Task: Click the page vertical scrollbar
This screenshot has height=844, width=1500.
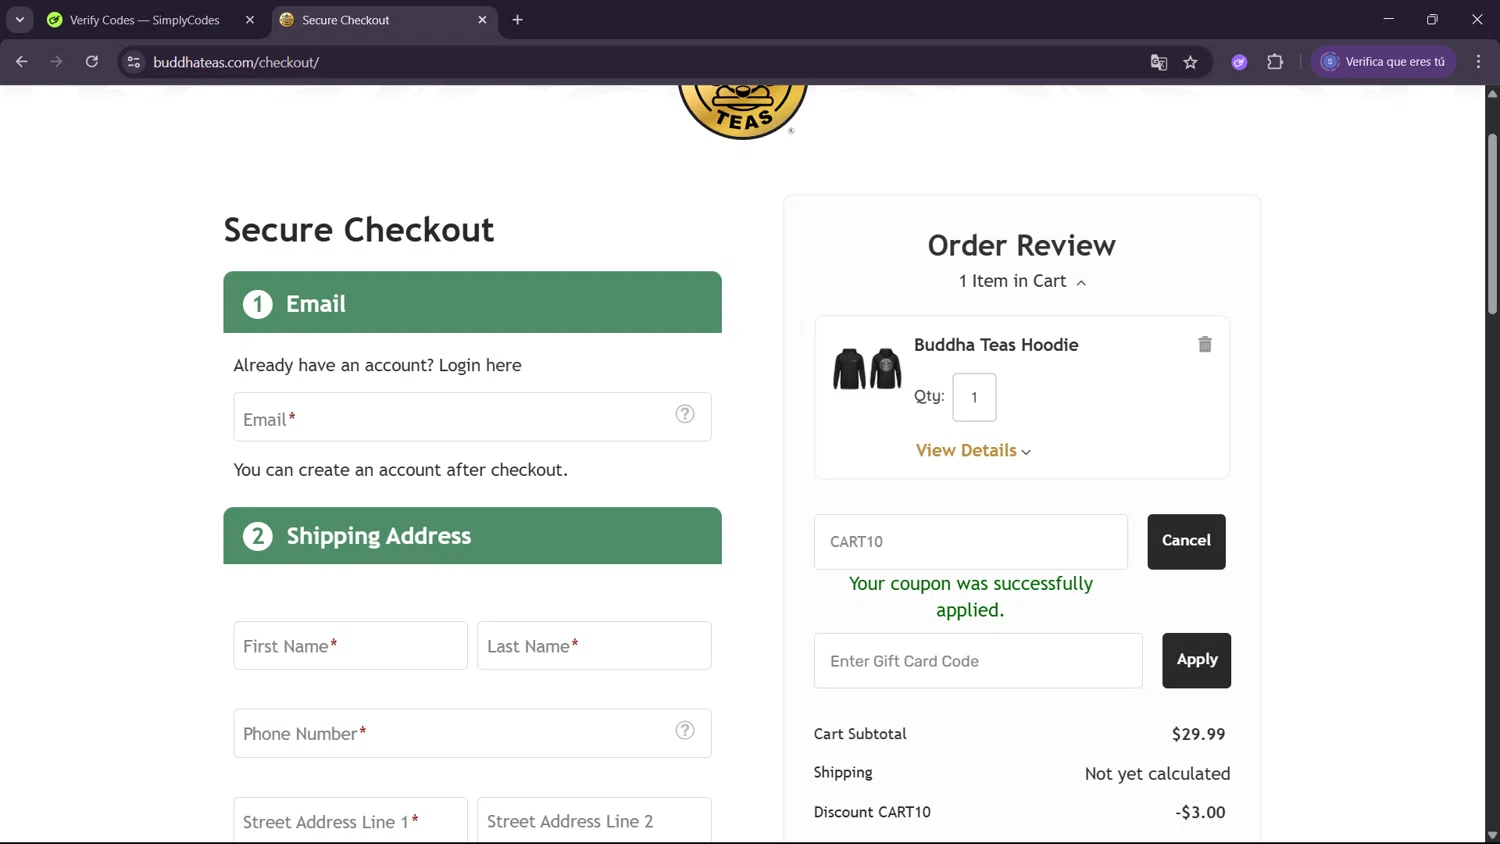Action: point(1492,223)
